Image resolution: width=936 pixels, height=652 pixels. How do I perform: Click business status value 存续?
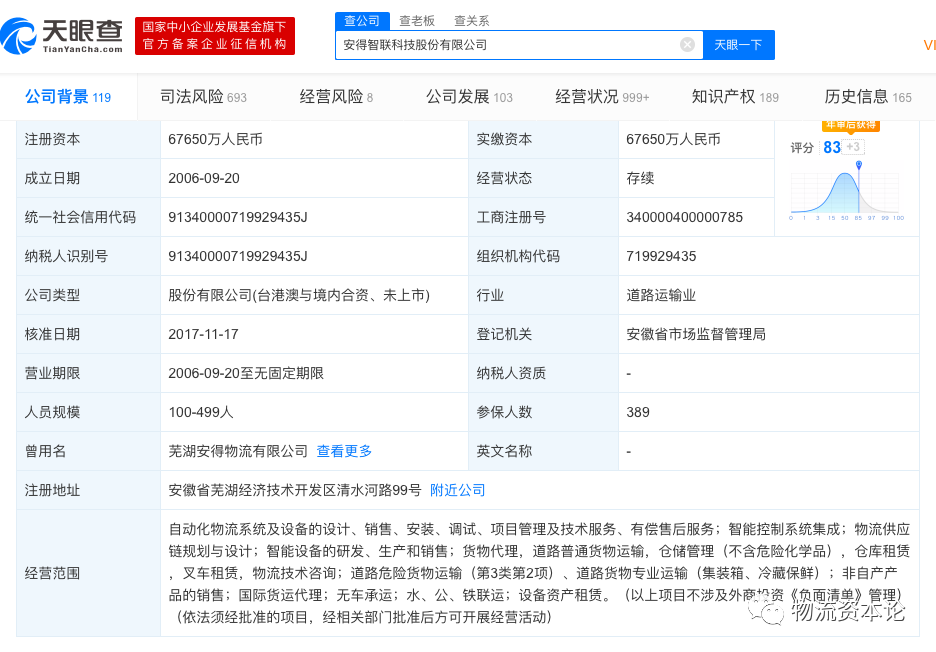coord(640,179)
